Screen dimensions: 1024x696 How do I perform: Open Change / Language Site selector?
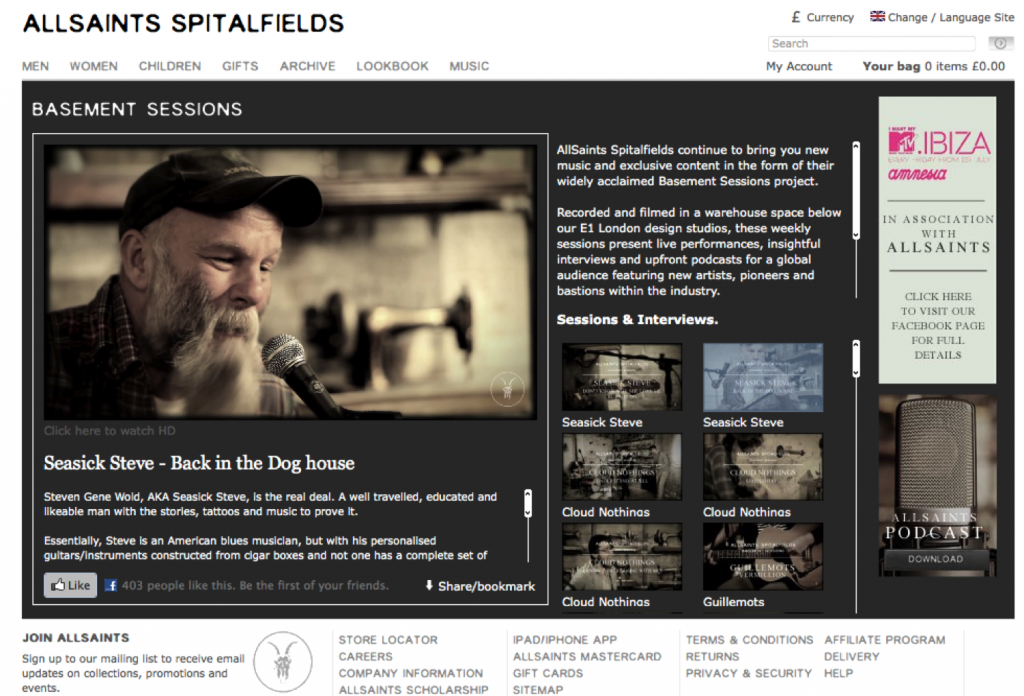942,17
